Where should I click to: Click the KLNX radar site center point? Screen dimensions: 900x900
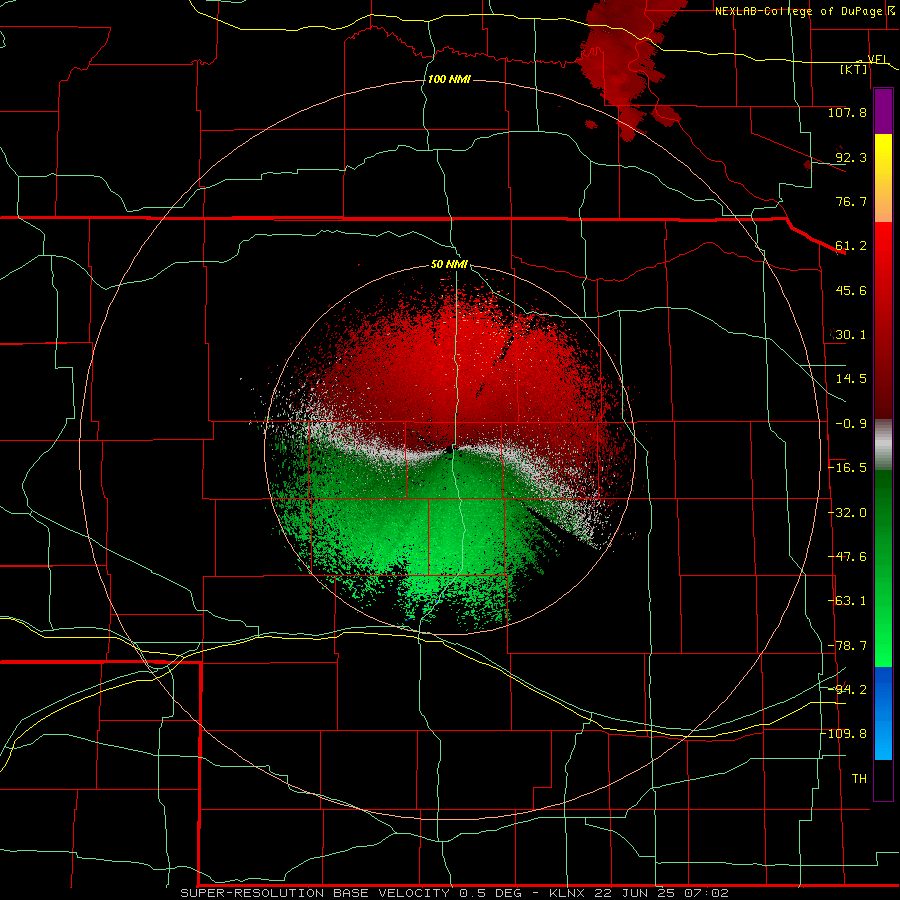(449, 449)
